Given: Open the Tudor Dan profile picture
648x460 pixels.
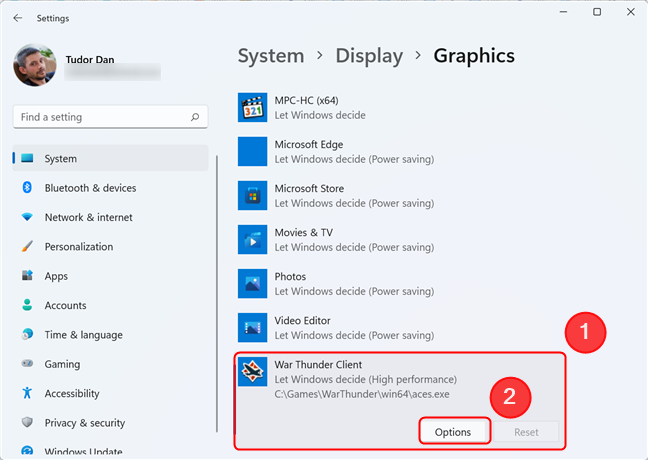Looking at the screenshot, I should coord(35,65).
